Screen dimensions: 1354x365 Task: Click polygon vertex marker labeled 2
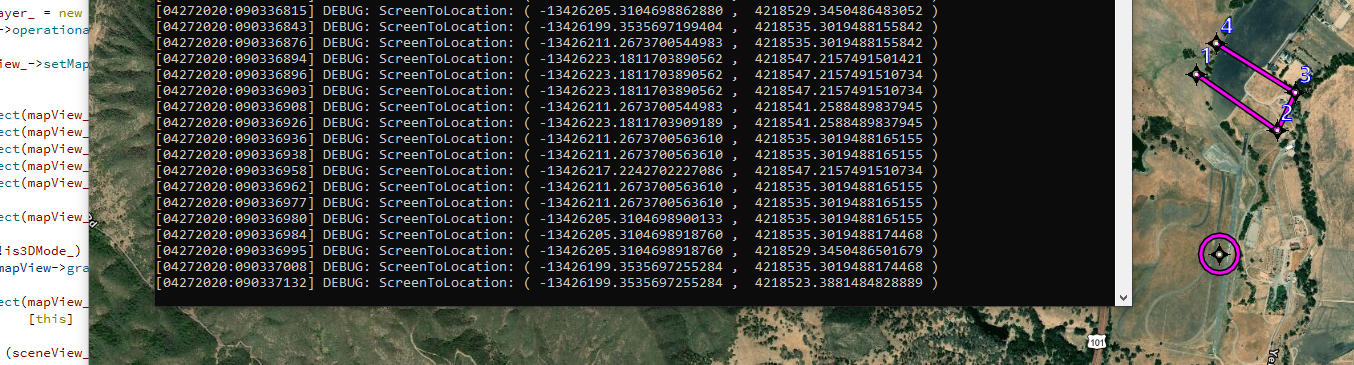click(x=1277, y=129)
